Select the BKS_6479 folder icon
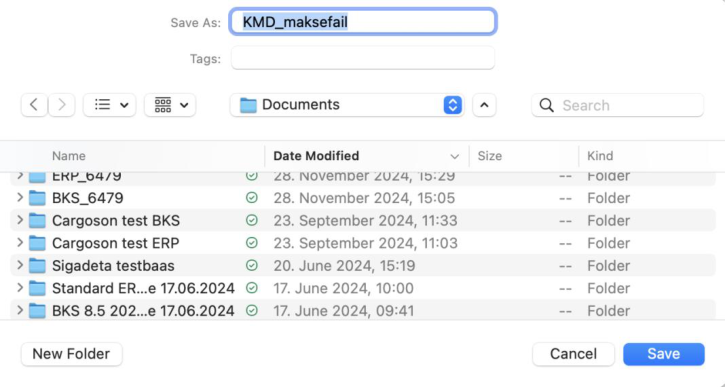This screenshot has height=387, width=725. [x=37, y=198]
